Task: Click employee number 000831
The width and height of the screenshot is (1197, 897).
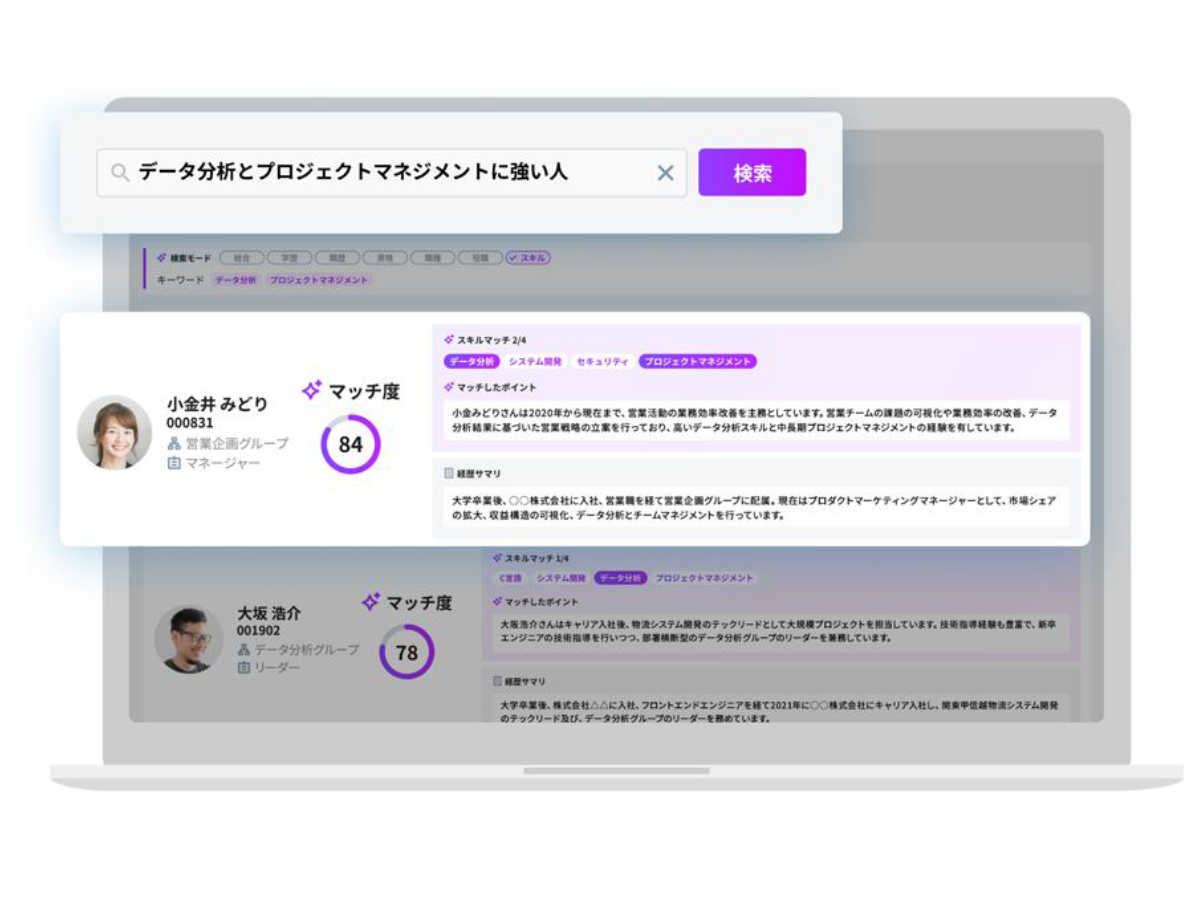Action: pyautogui.click(x=190, y=423)
